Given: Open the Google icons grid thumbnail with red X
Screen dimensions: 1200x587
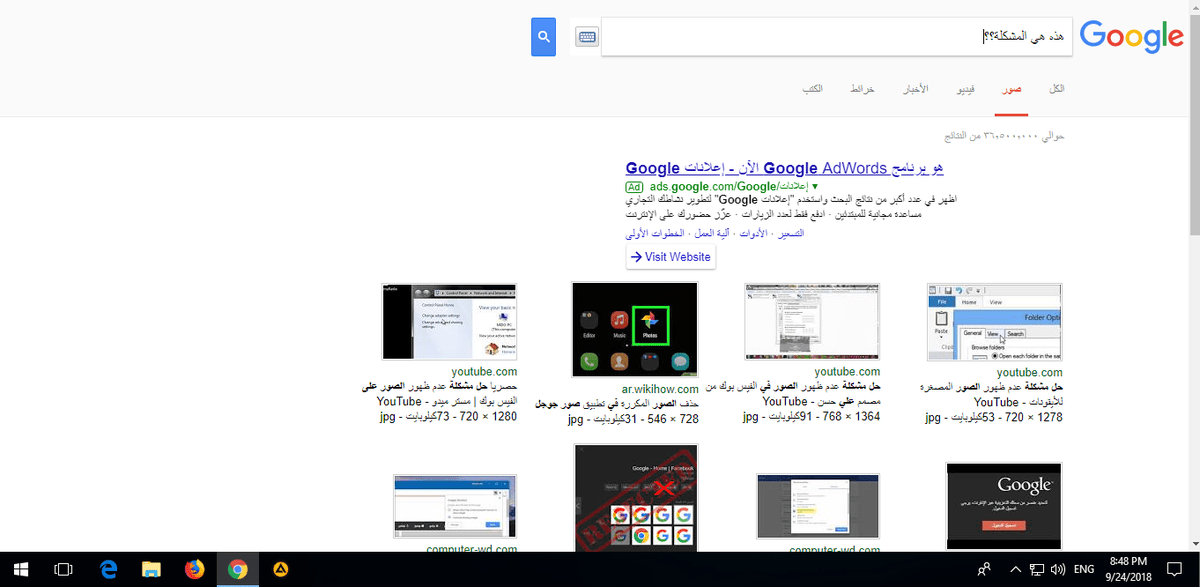Looking at the screenshot, I should pos(636,498).
